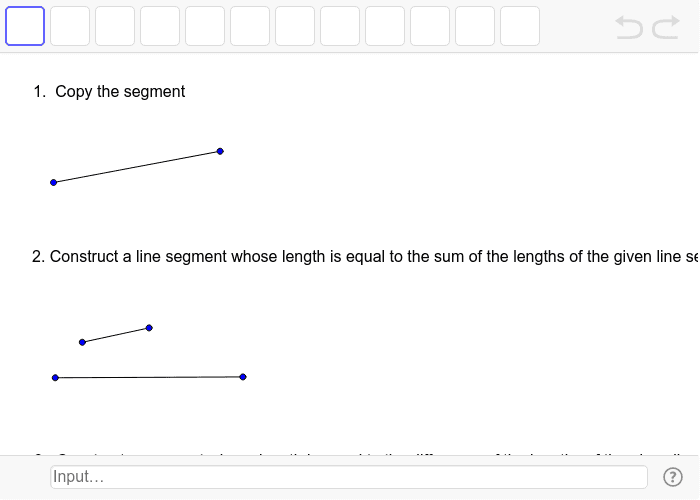Click the right endpoint of the short segment
The image size is (700, 500).
[149, 328]
